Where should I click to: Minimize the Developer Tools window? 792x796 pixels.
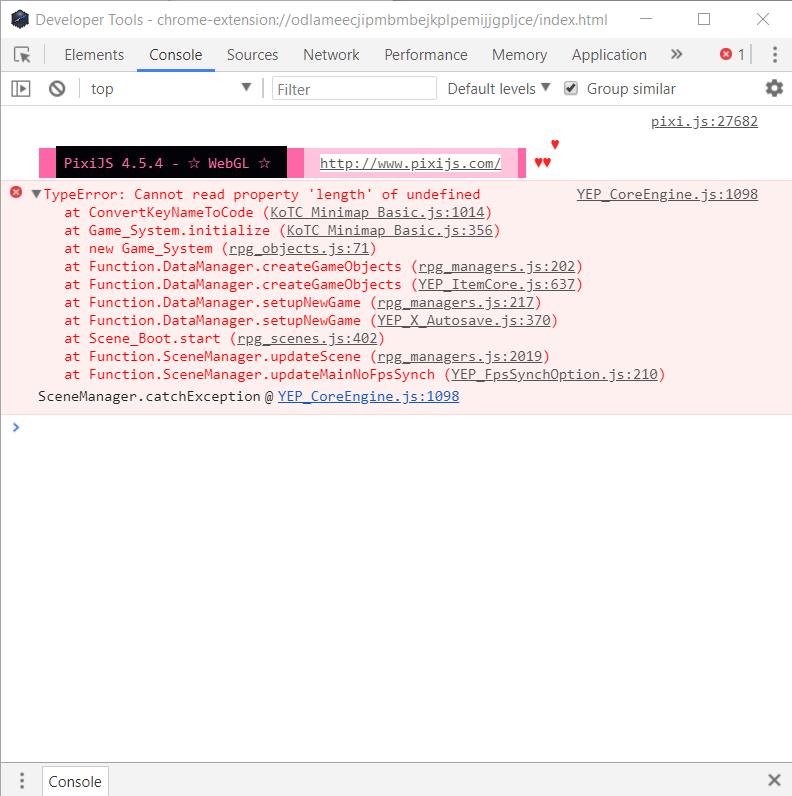646,19
